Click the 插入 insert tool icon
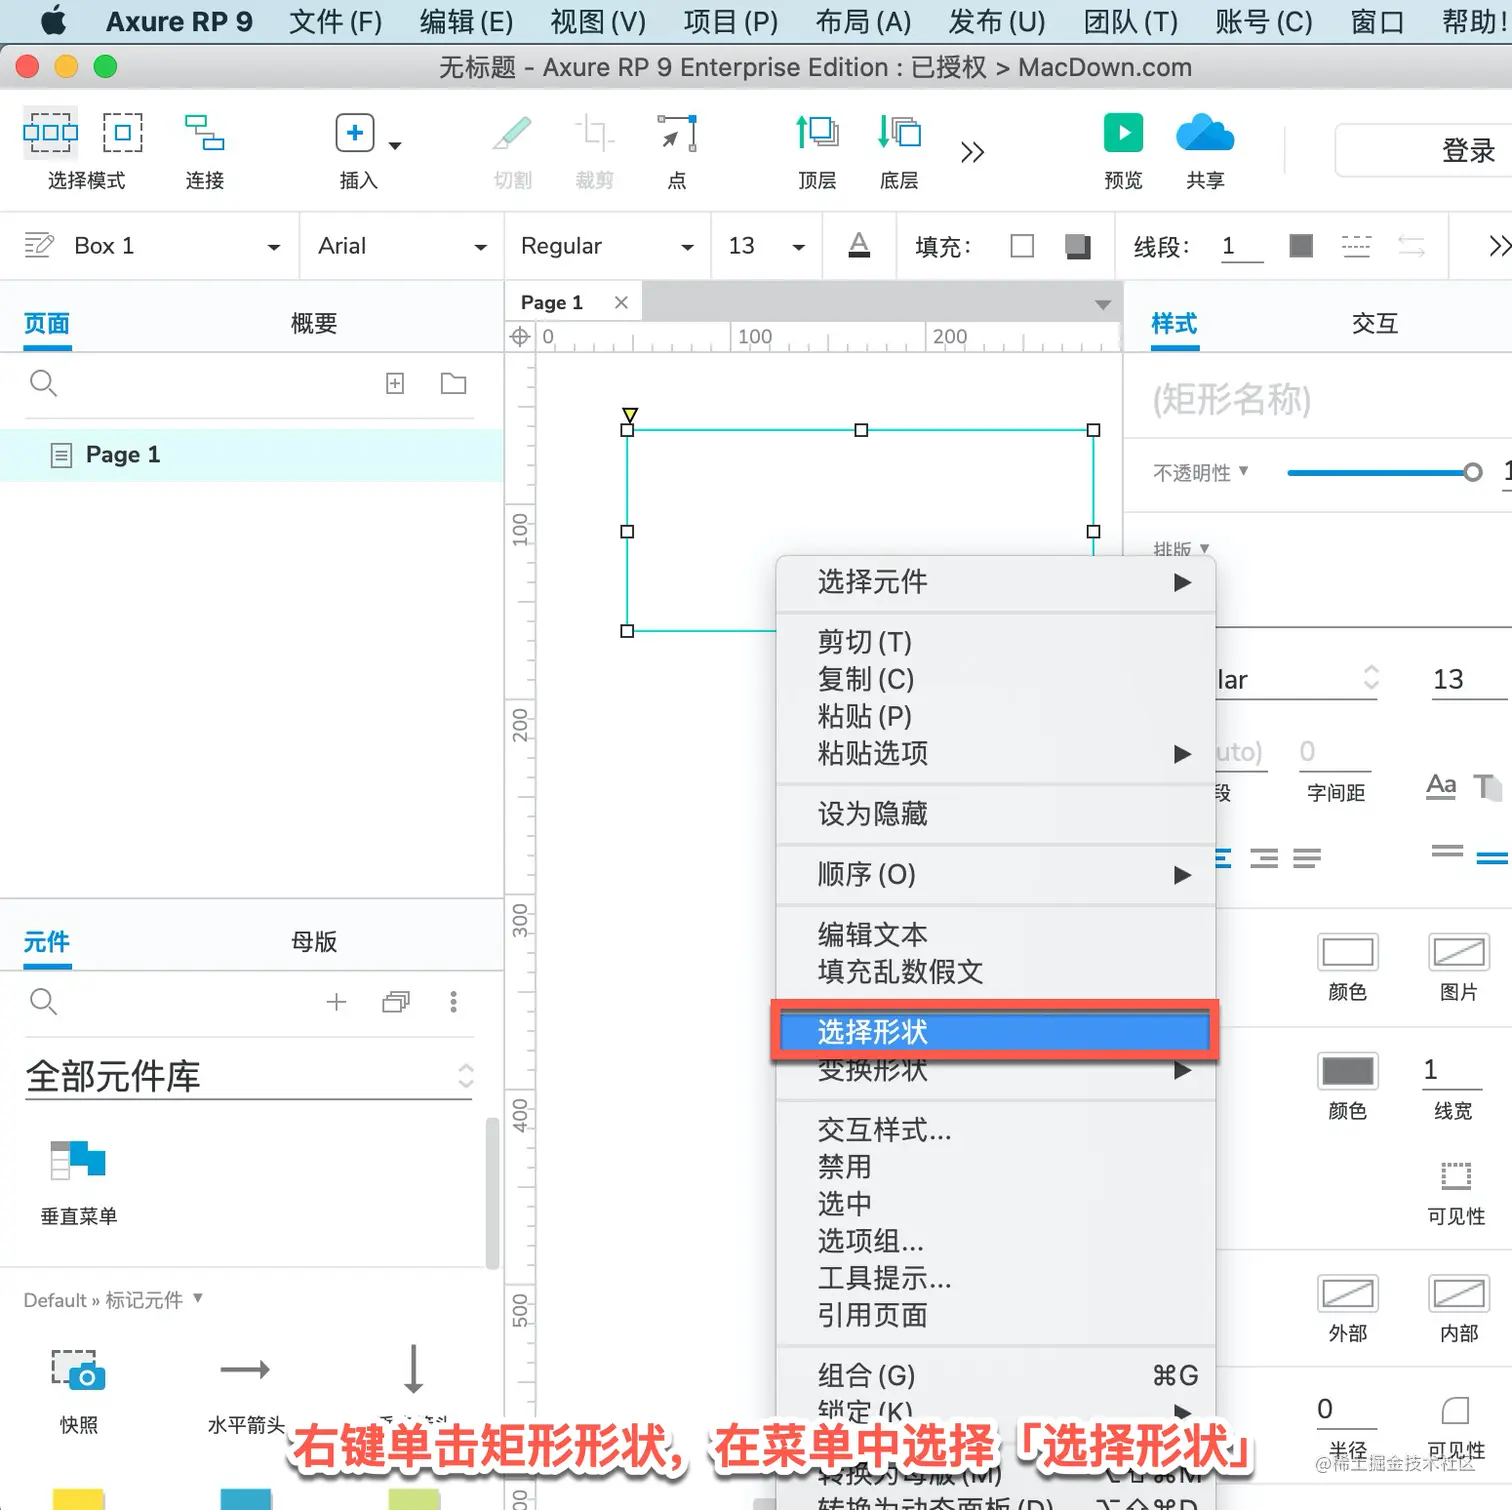1512x1510 pixels. click(354, 133)
